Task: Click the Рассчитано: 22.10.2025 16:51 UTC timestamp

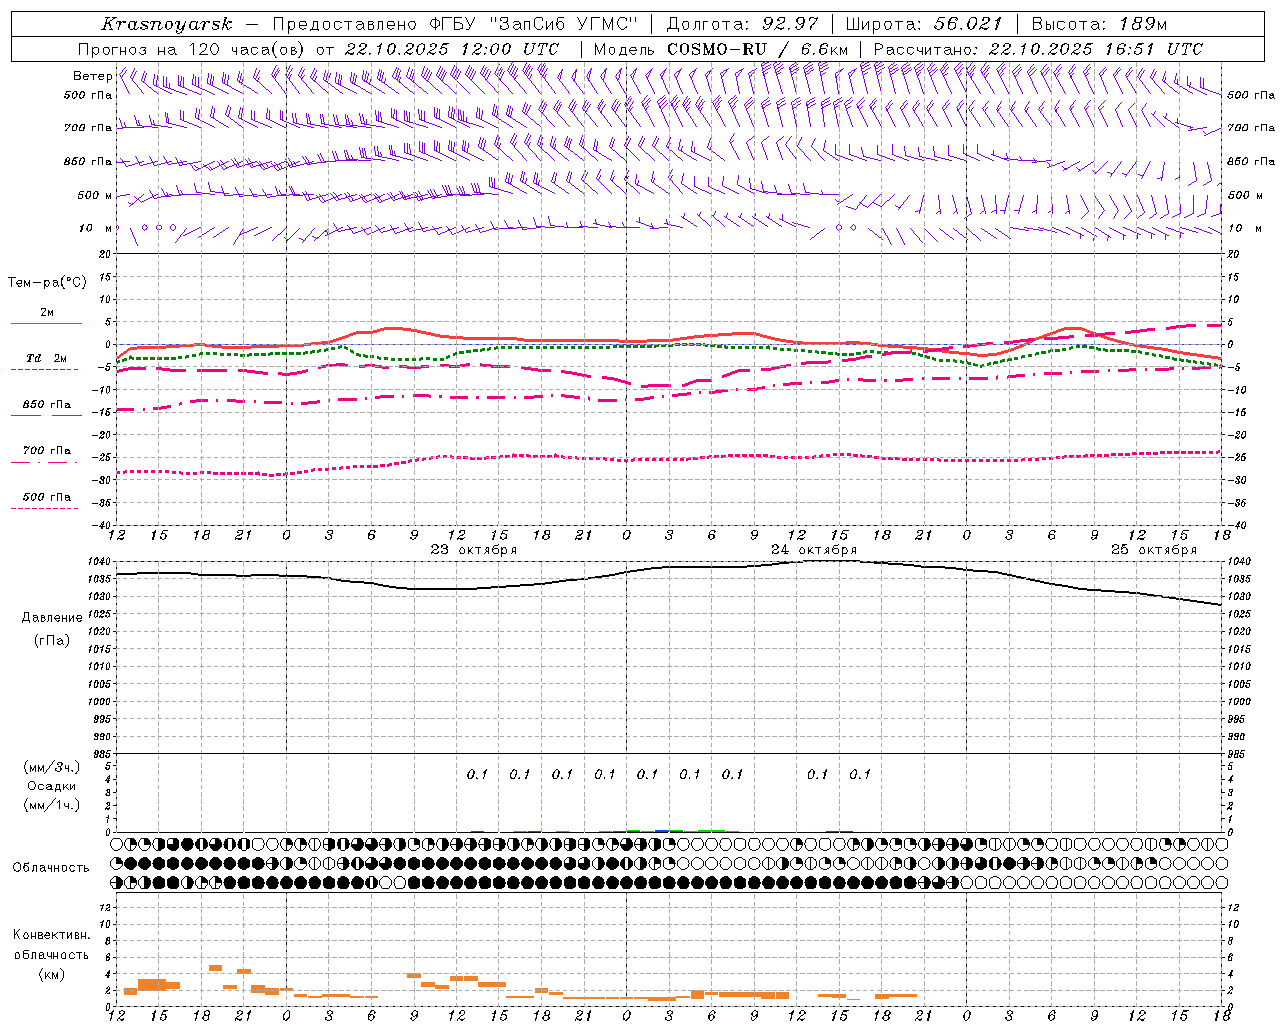Action: 1038,49
